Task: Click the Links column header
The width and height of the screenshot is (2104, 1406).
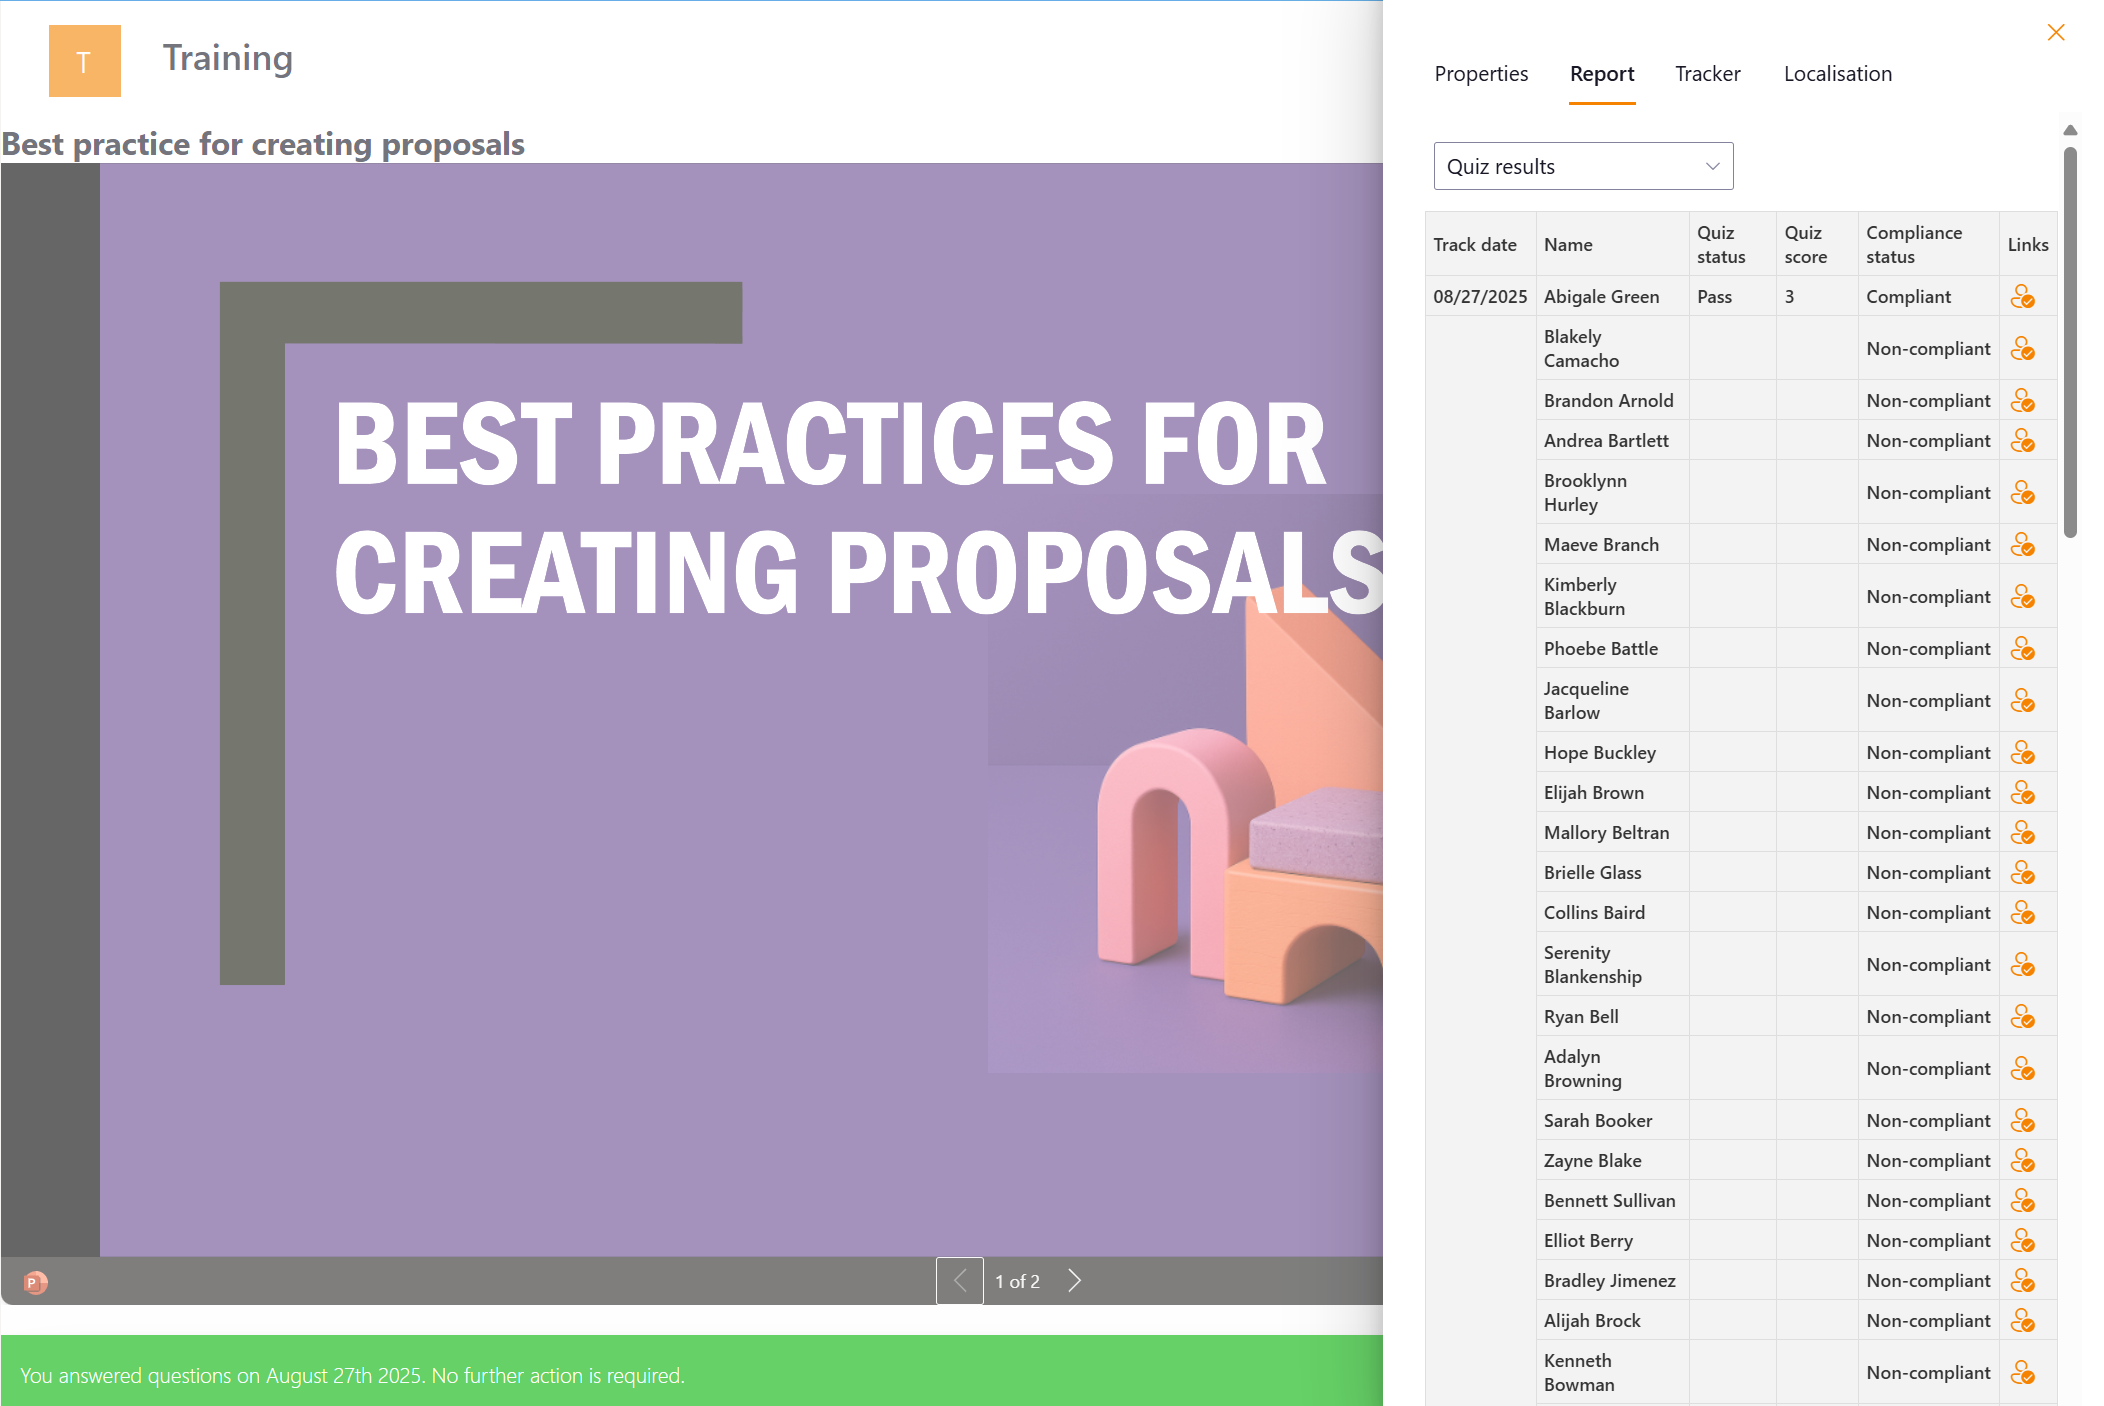Action: [2028, 245]
